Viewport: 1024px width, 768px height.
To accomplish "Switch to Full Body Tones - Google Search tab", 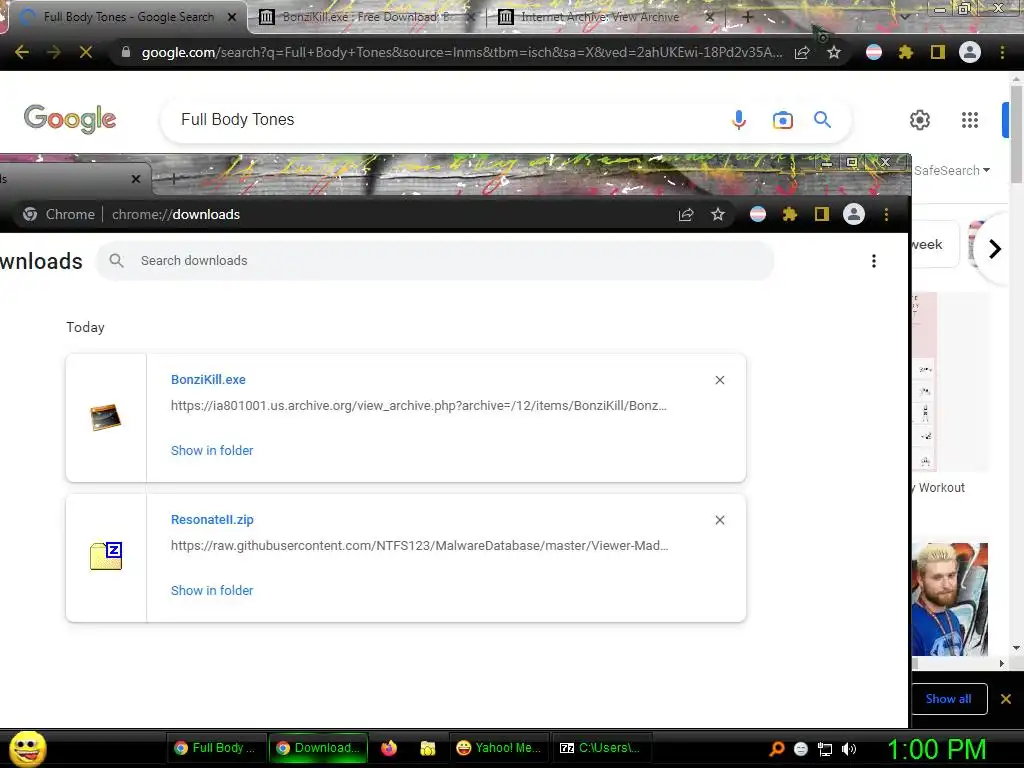I will tap(128, 17).
